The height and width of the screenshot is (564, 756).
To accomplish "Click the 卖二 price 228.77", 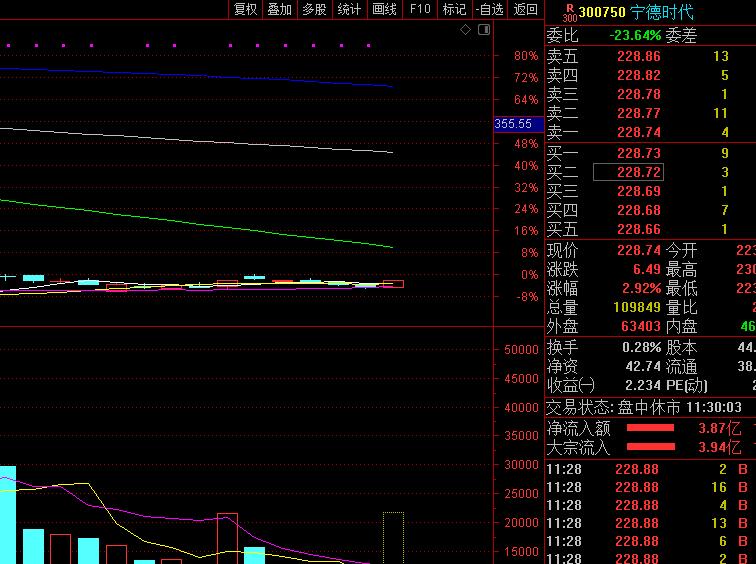I will click(638, 113).
